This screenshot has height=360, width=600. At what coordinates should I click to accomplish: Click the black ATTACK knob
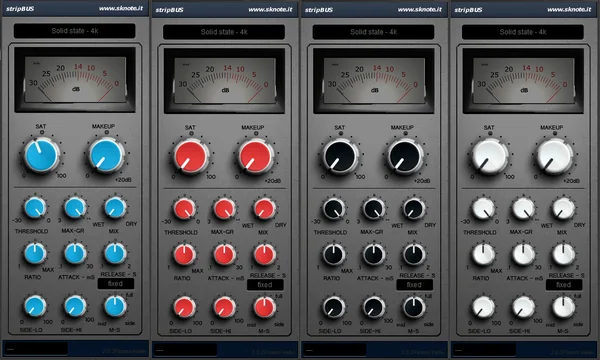373,254
